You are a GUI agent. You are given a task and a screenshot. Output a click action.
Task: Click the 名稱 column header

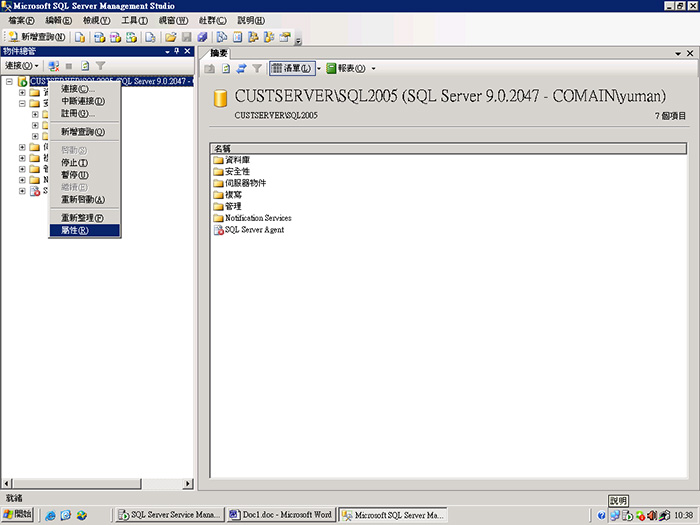[448, 149]
